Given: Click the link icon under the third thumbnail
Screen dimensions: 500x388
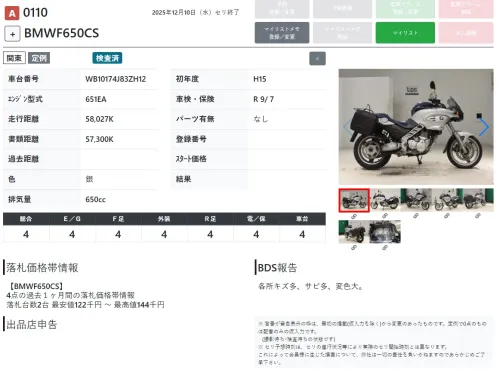Looking at the screenshot, I should [x=416, y=216].
